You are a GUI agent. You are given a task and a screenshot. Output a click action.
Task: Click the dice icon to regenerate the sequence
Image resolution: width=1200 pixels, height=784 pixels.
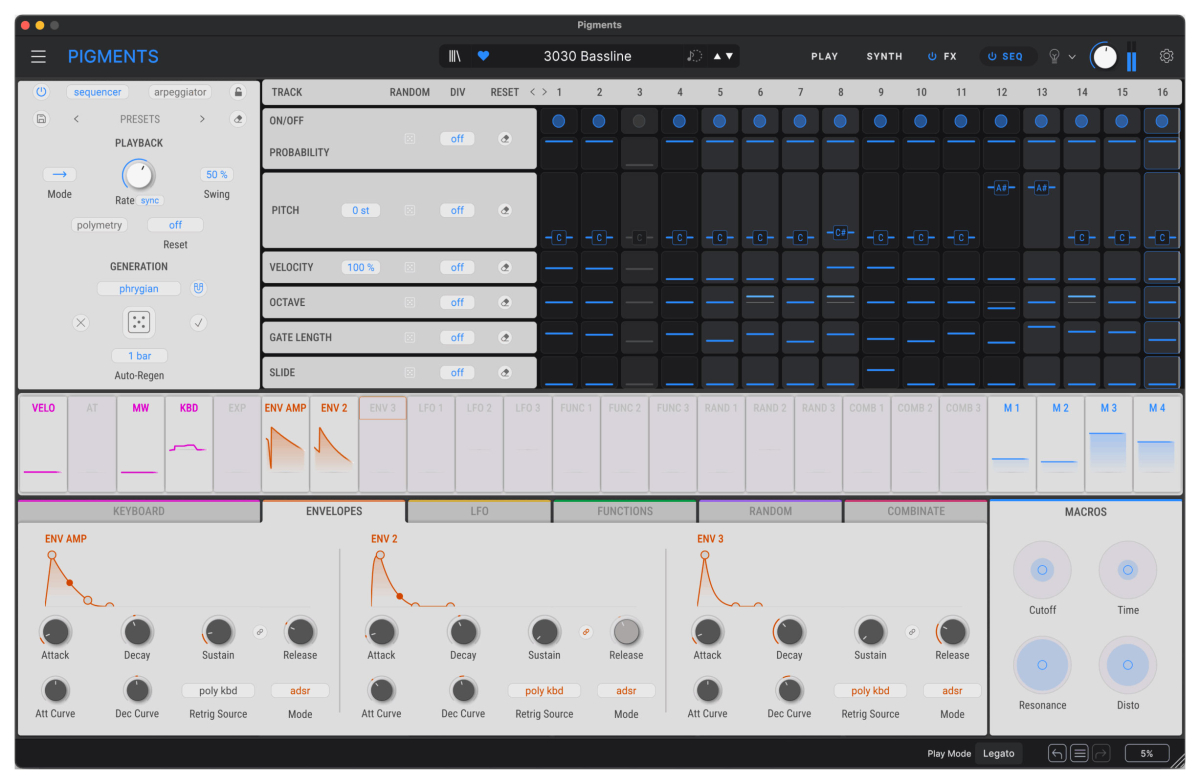coord(139,322)
